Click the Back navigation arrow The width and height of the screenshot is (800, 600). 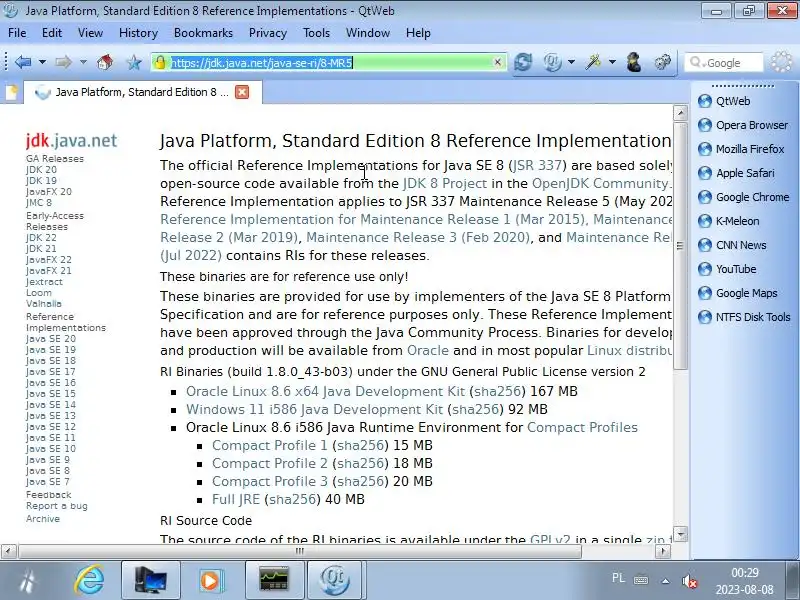click(23, 62)
